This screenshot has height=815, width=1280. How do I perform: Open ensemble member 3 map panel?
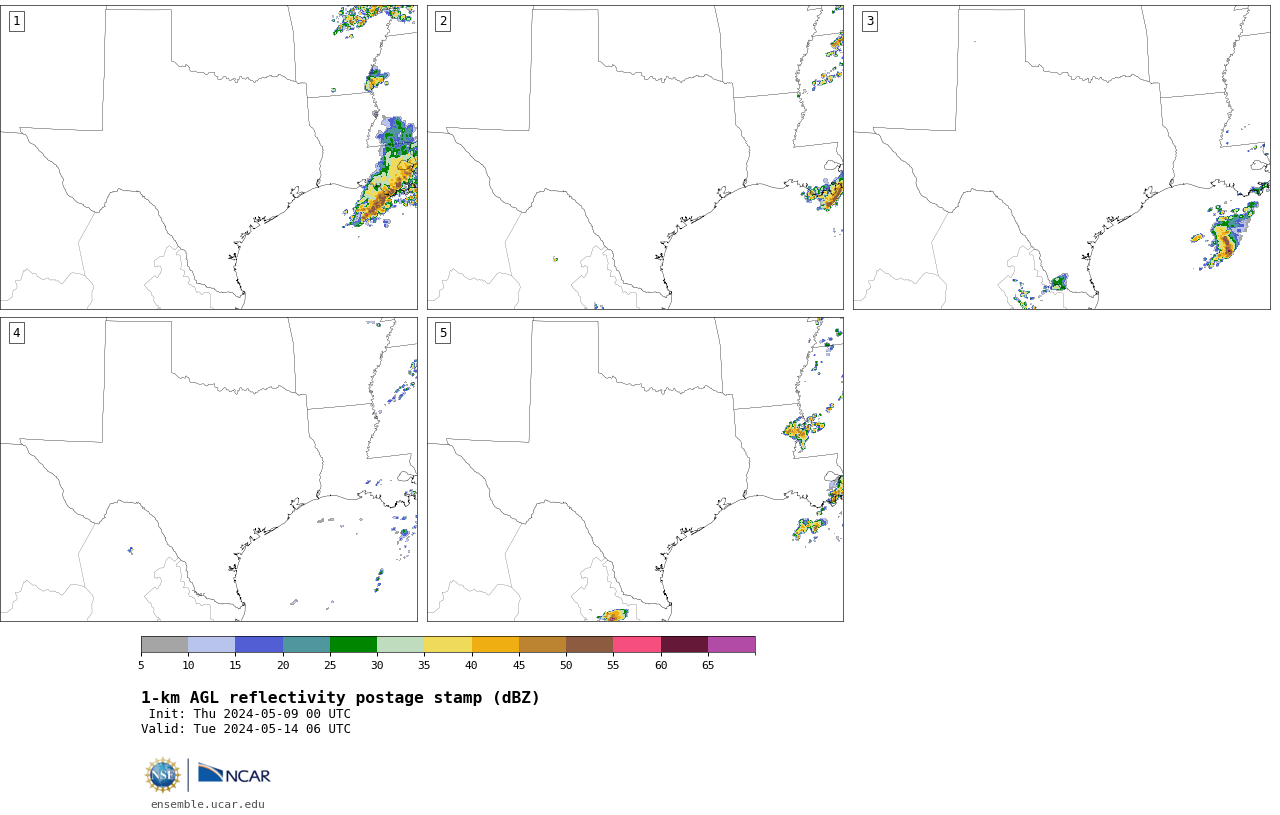tap(1061, 157)
